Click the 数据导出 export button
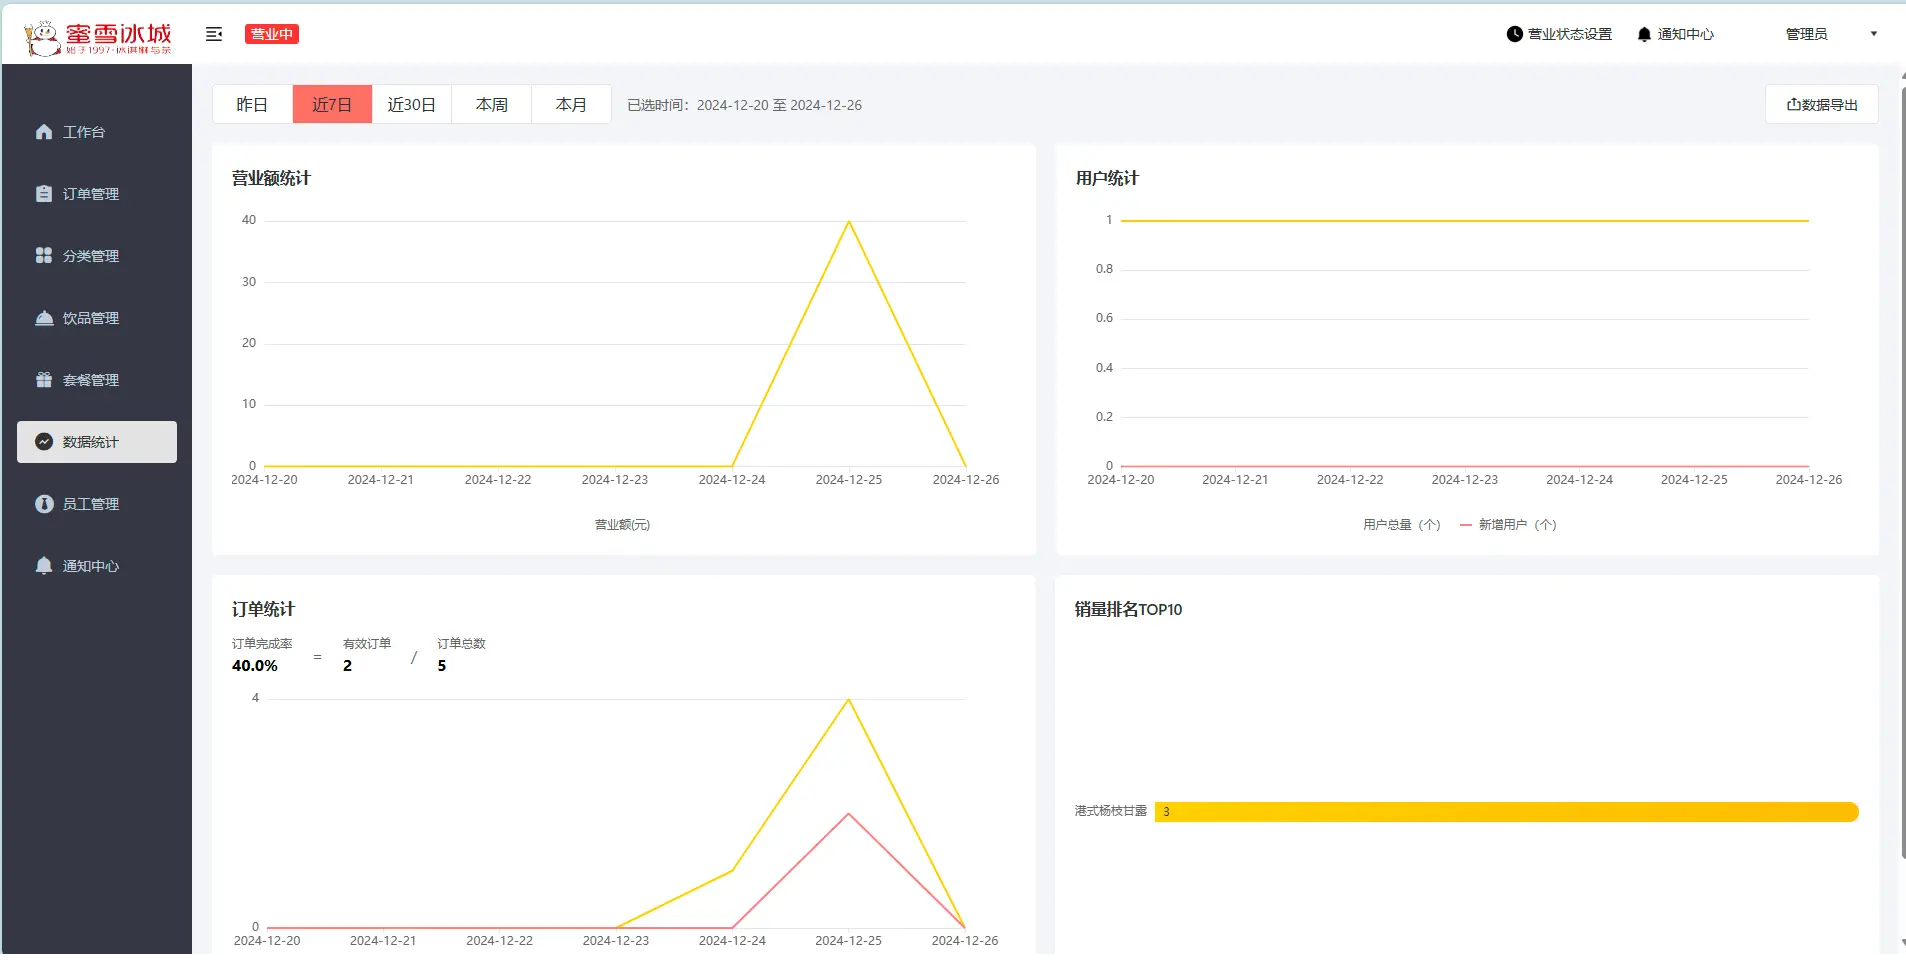The height and width of the screenshot is (963, 1906). 1821,105
